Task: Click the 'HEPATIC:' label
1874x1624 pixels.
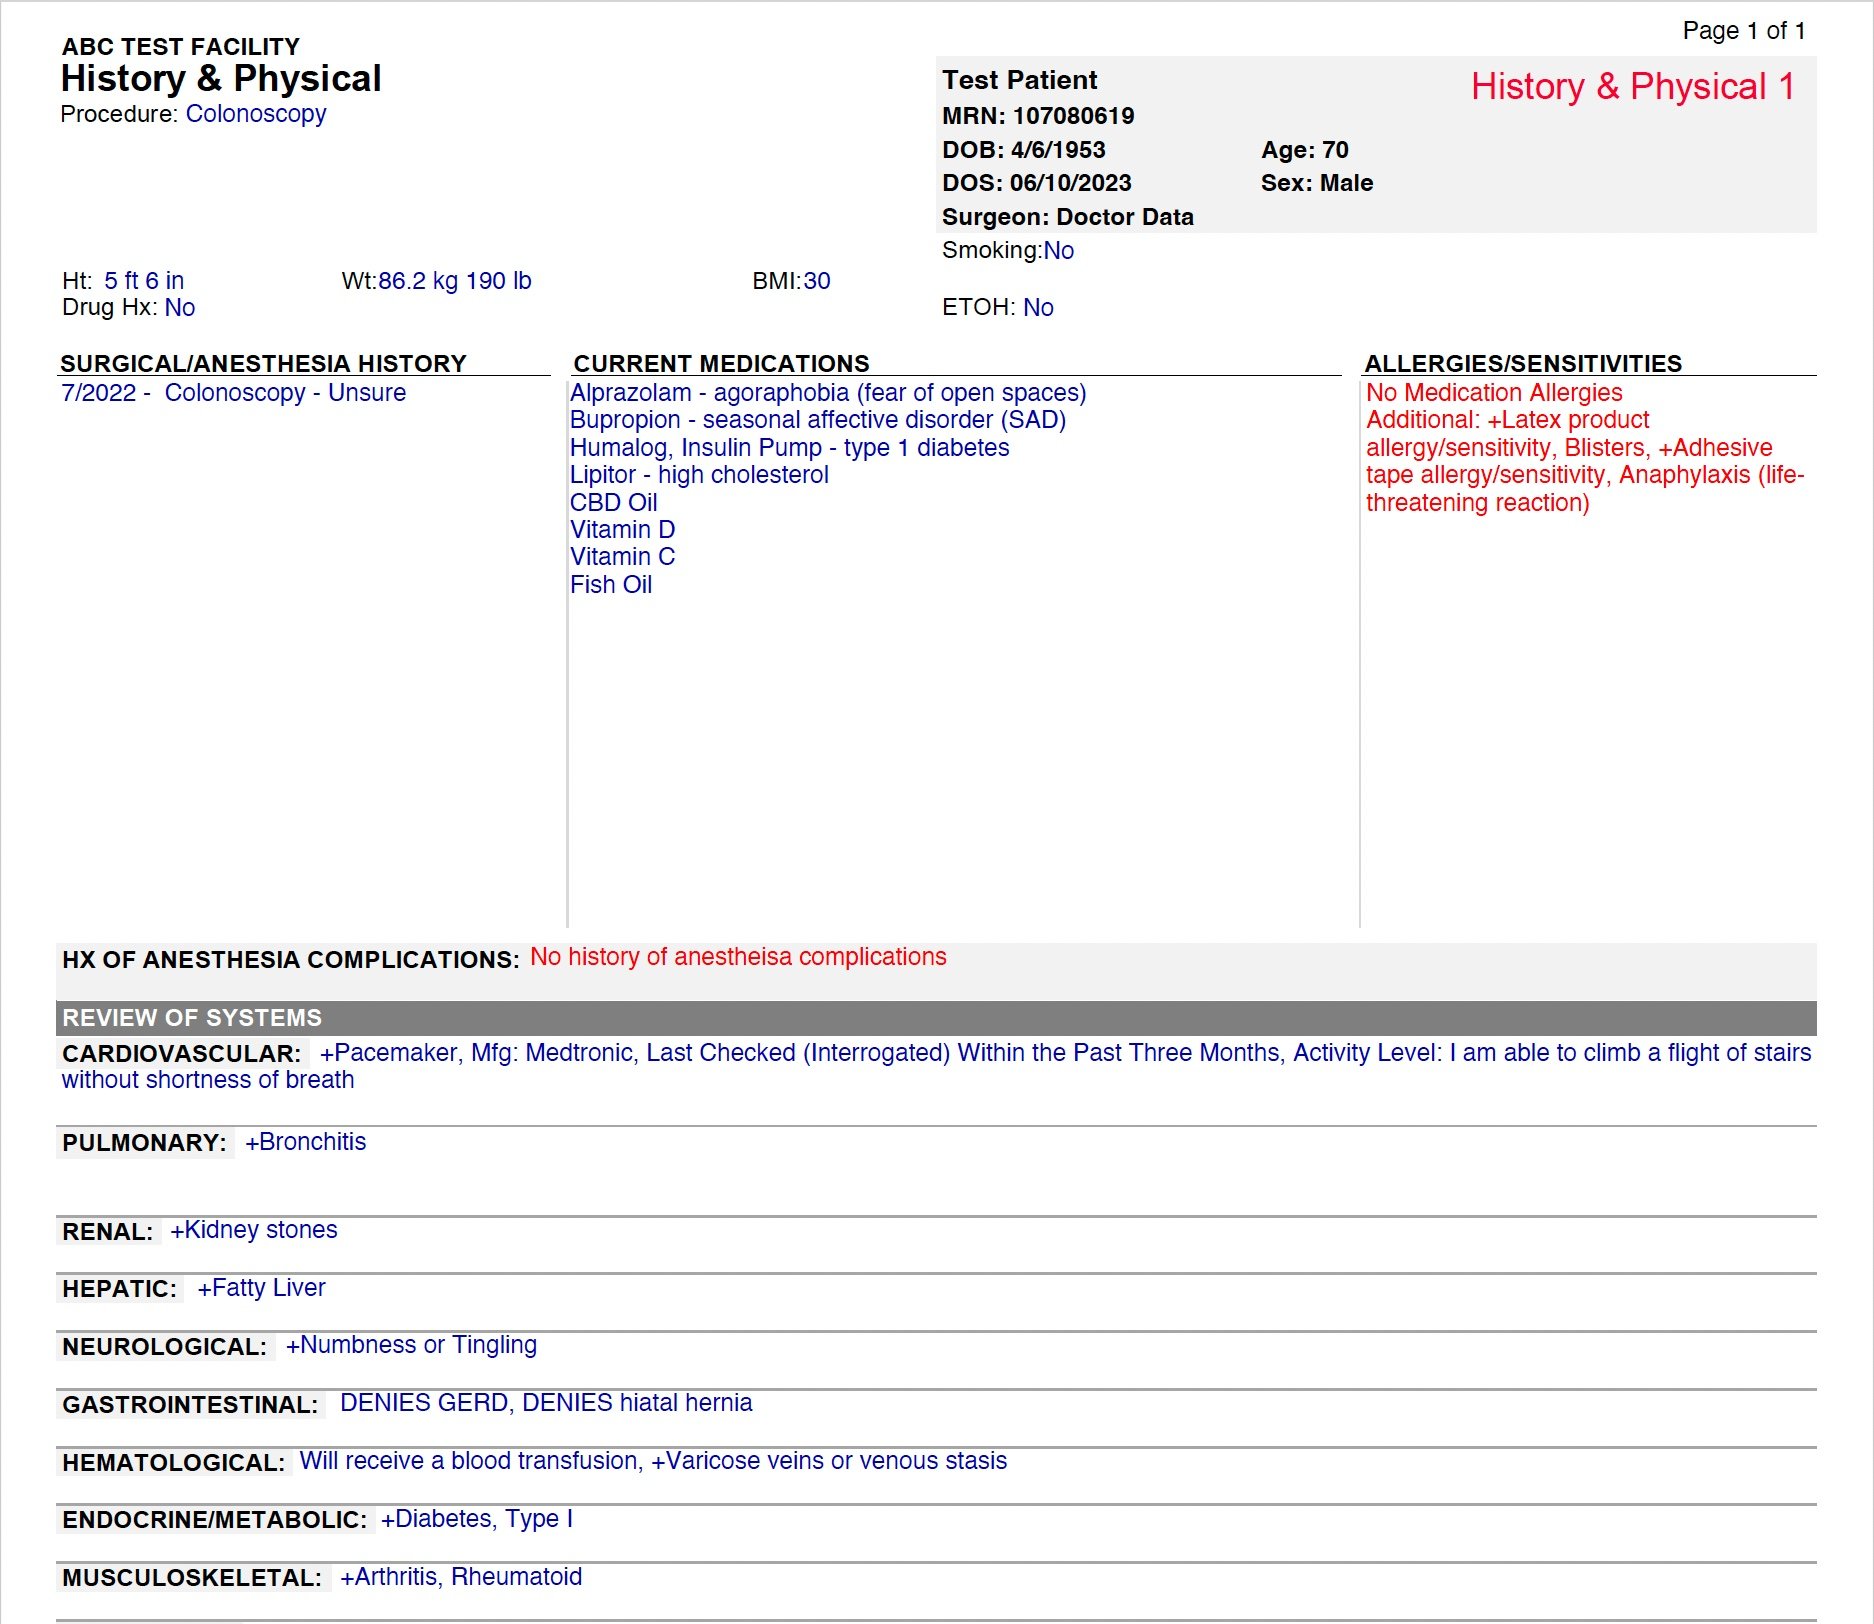Action: point(120,1289)
